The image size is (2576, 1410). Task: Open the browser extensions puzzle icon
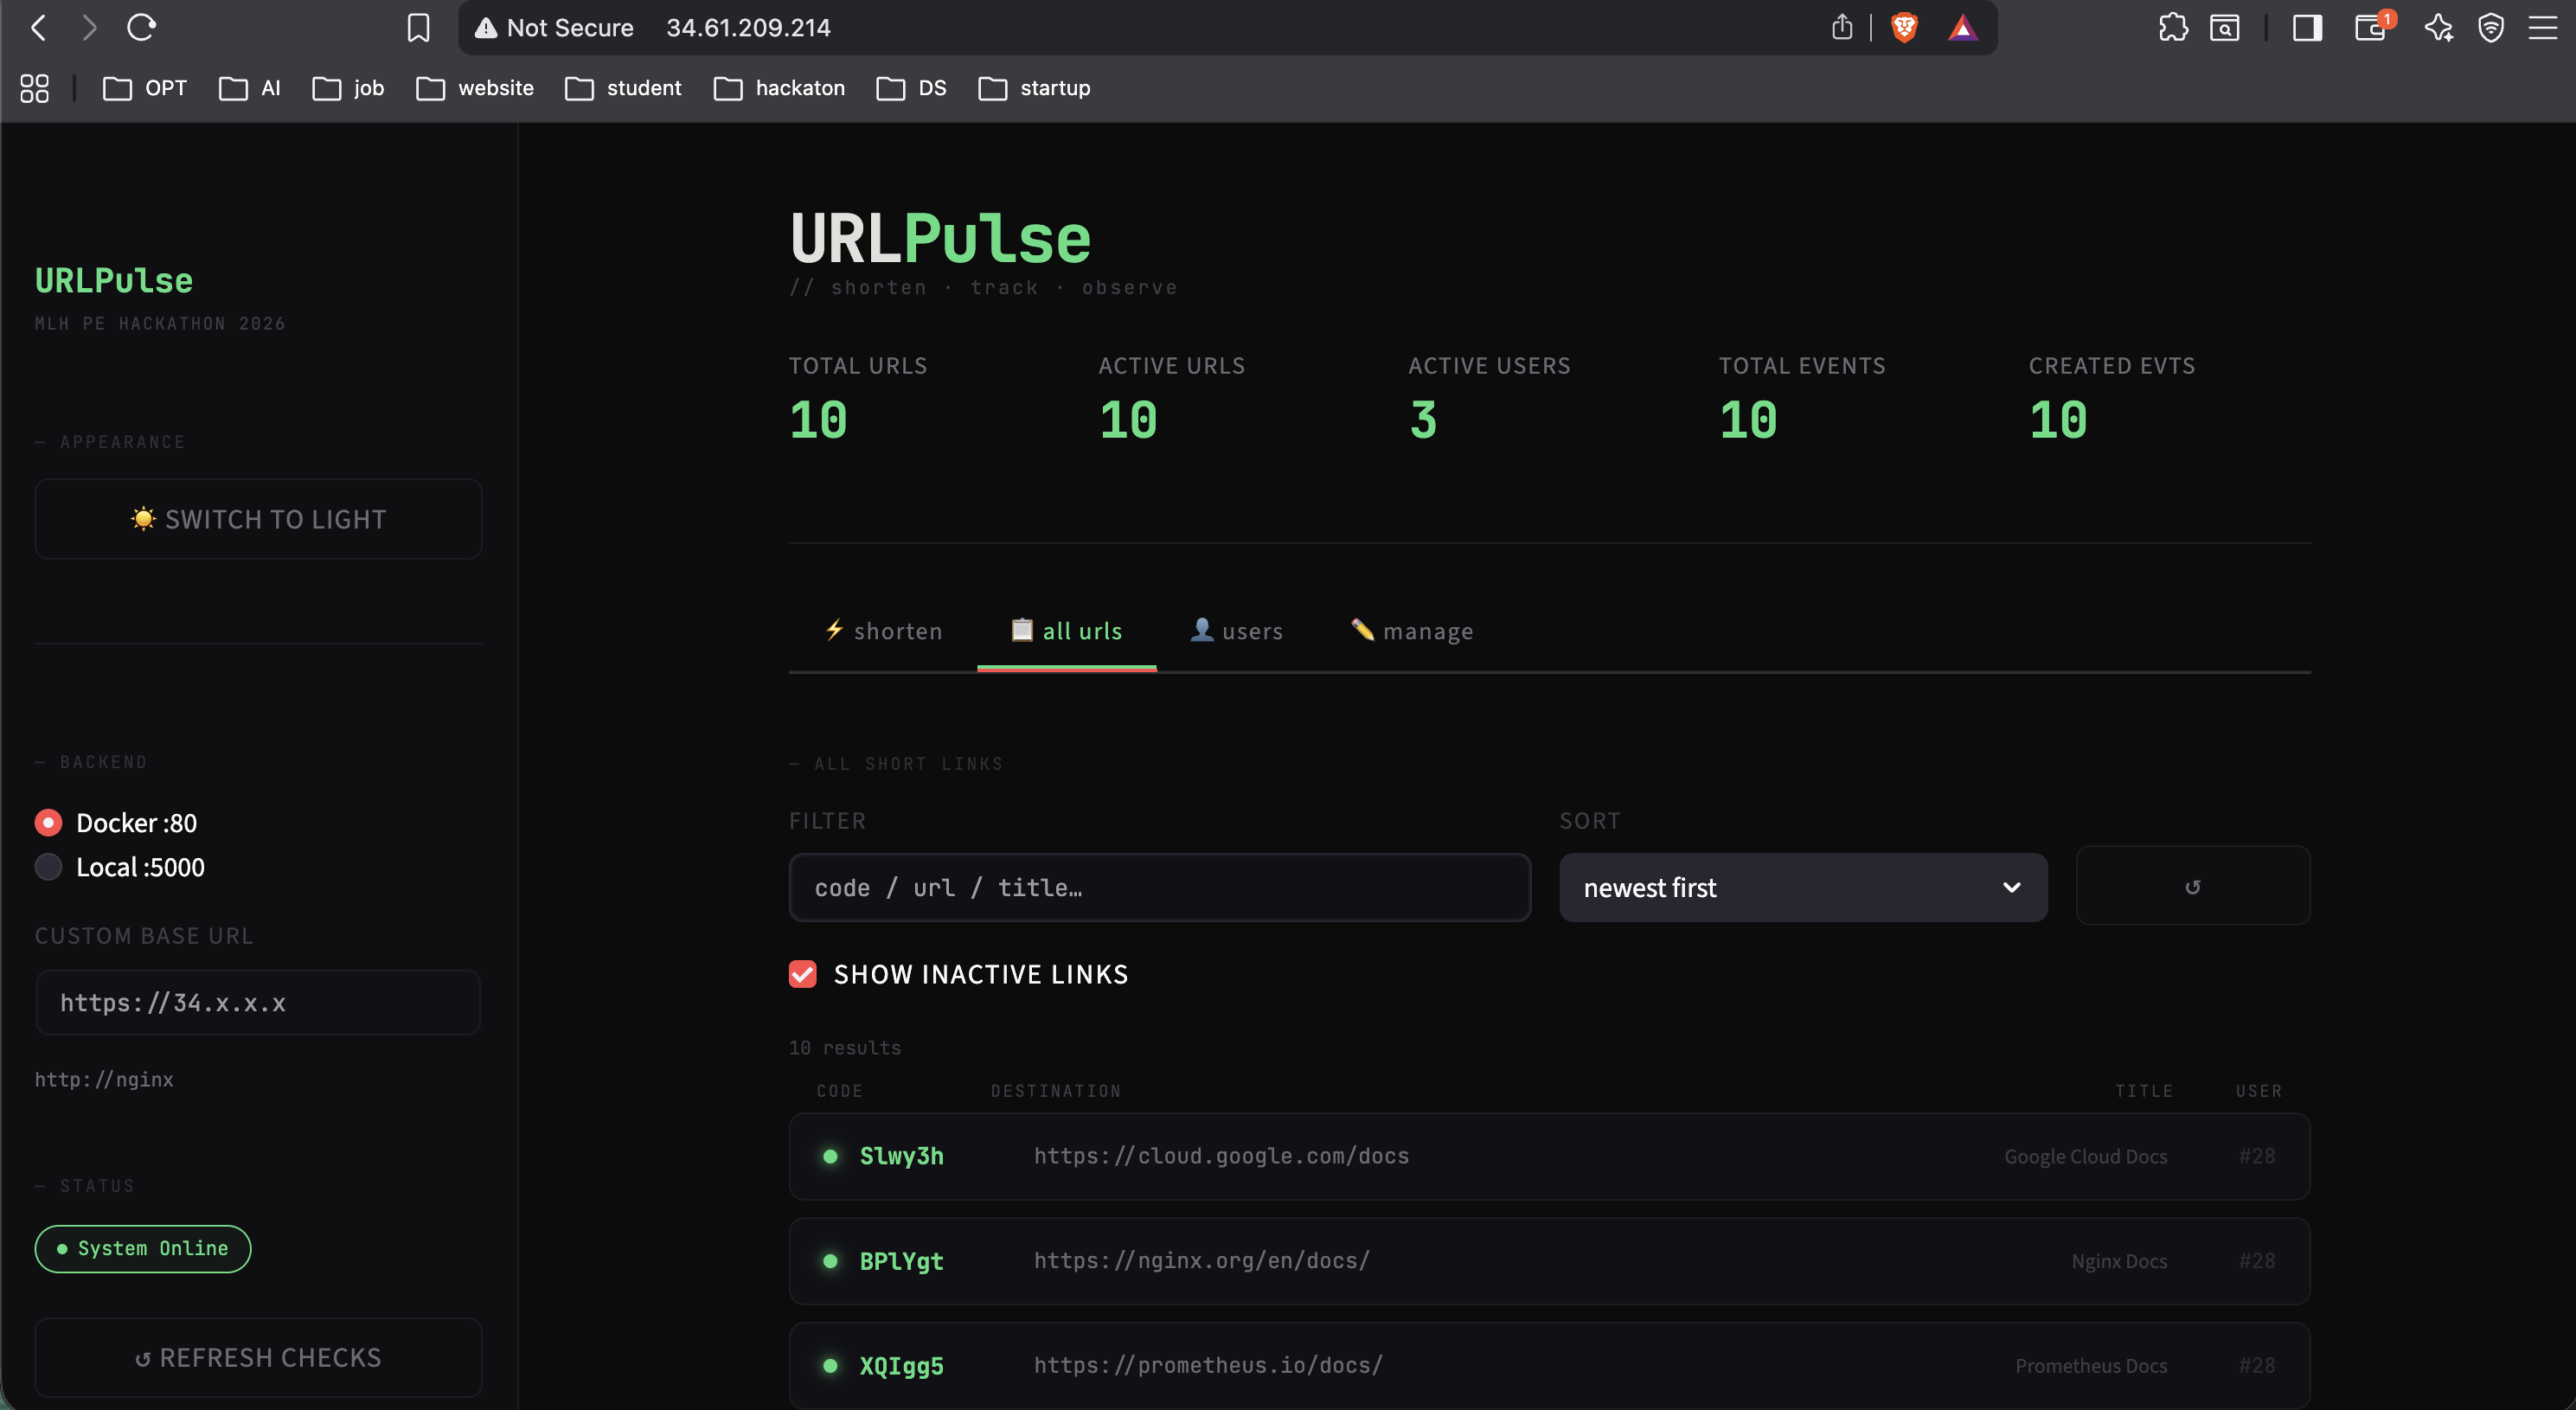[x=2172, y=27]
